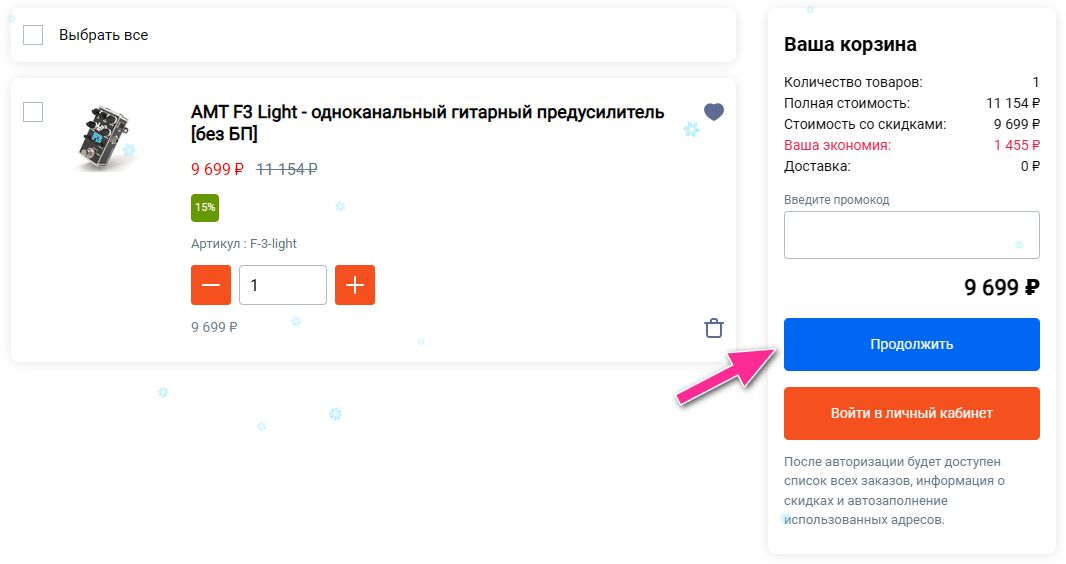Click the red 9 699 ₽ discounted price
The image size is (1066, 564).
coord(217,169)
